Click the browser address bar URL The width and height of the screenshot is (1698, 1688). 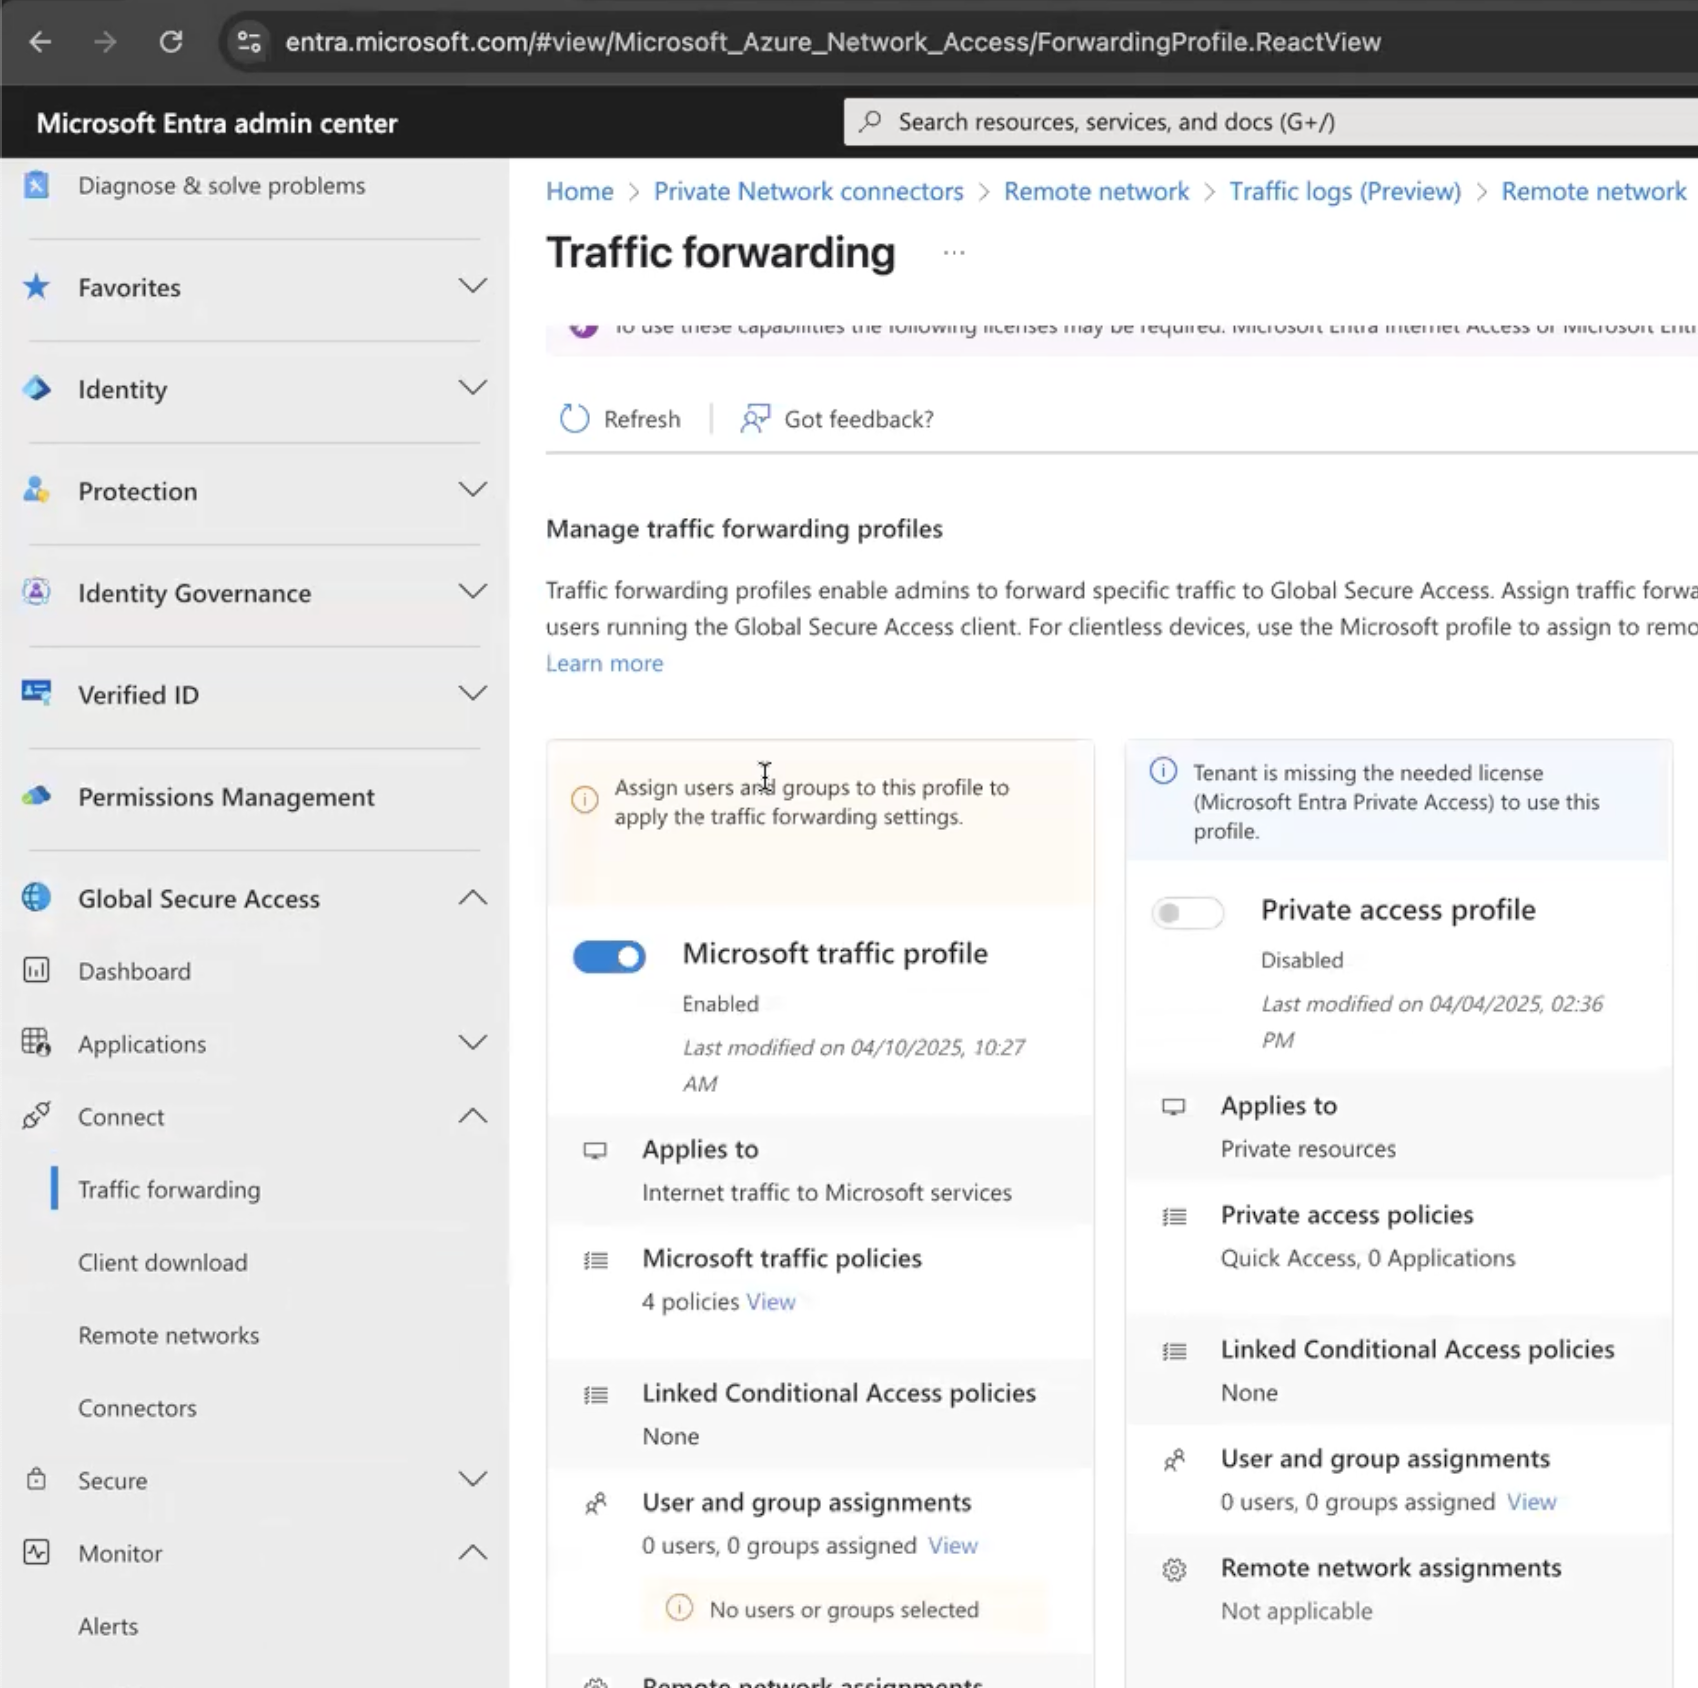click(x=833, y=42)
